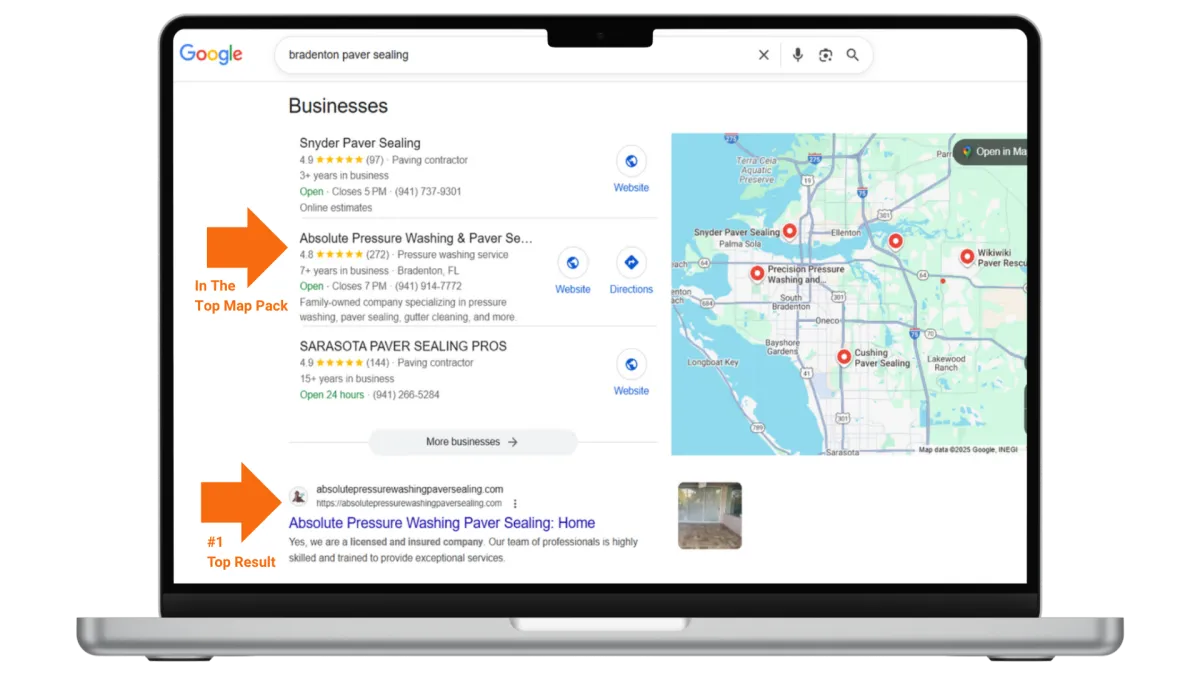Click the (97) reviews count
This screenshot has height=675, width=1200.
point(374,160)
